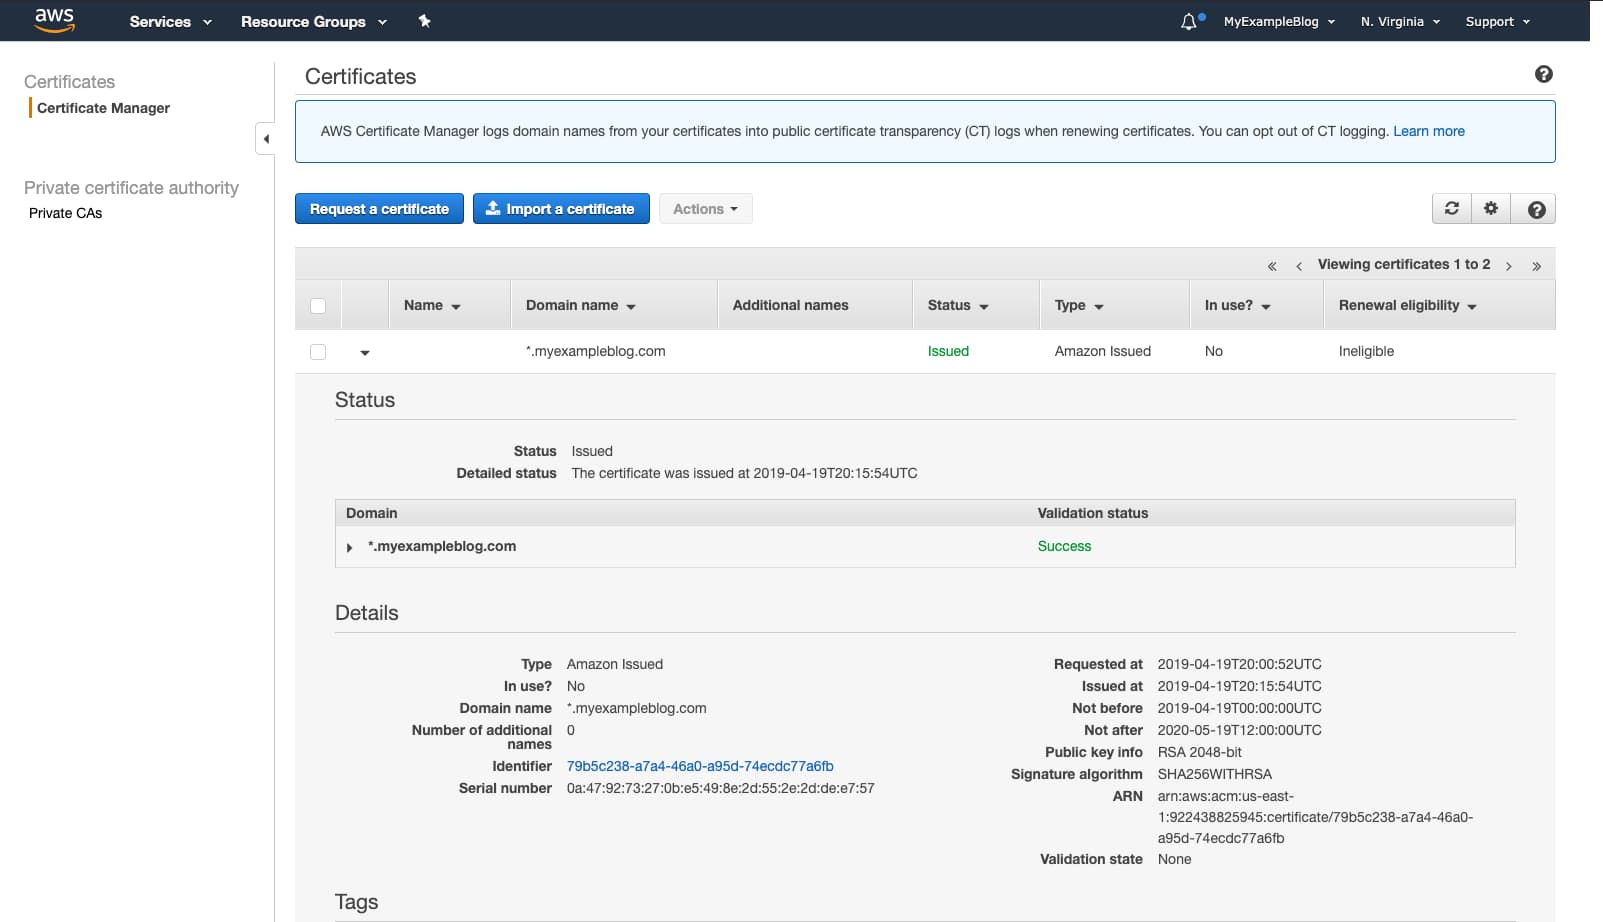Click the Not before 2019-04-19T00:00:00UTC value

tap(1240, 708)
